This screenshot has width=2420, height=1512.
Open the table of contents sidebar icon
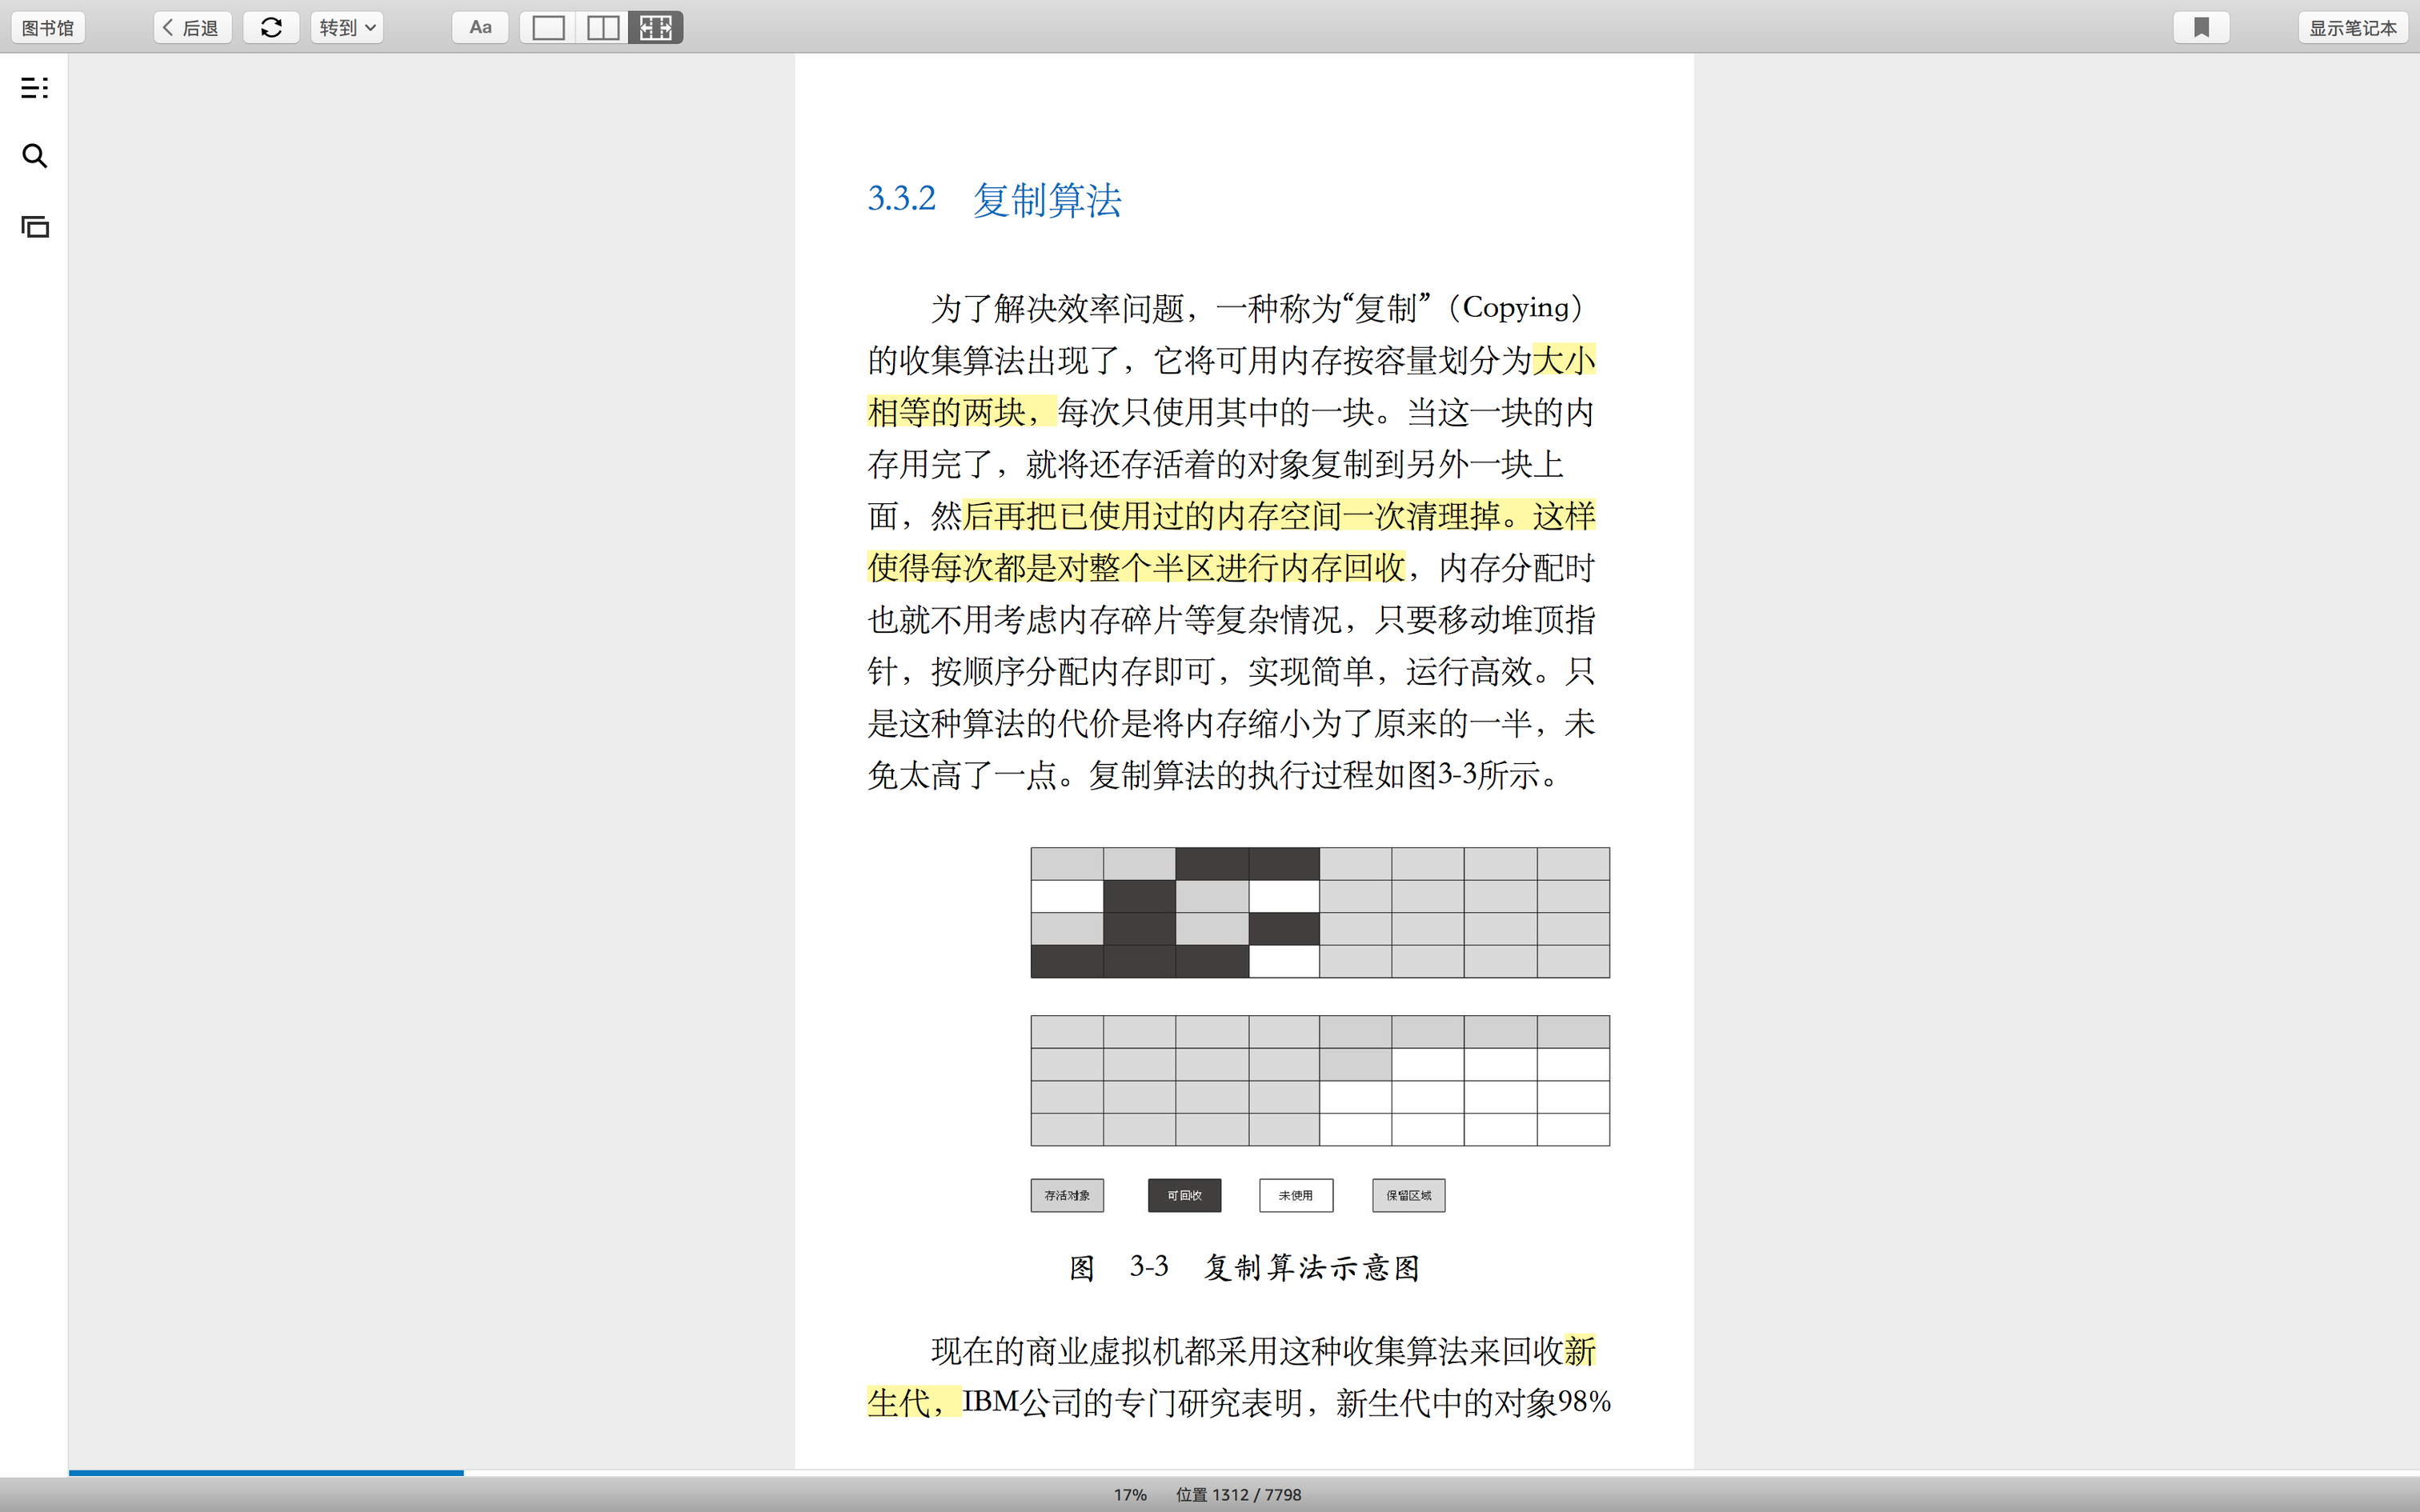point(34,88)
